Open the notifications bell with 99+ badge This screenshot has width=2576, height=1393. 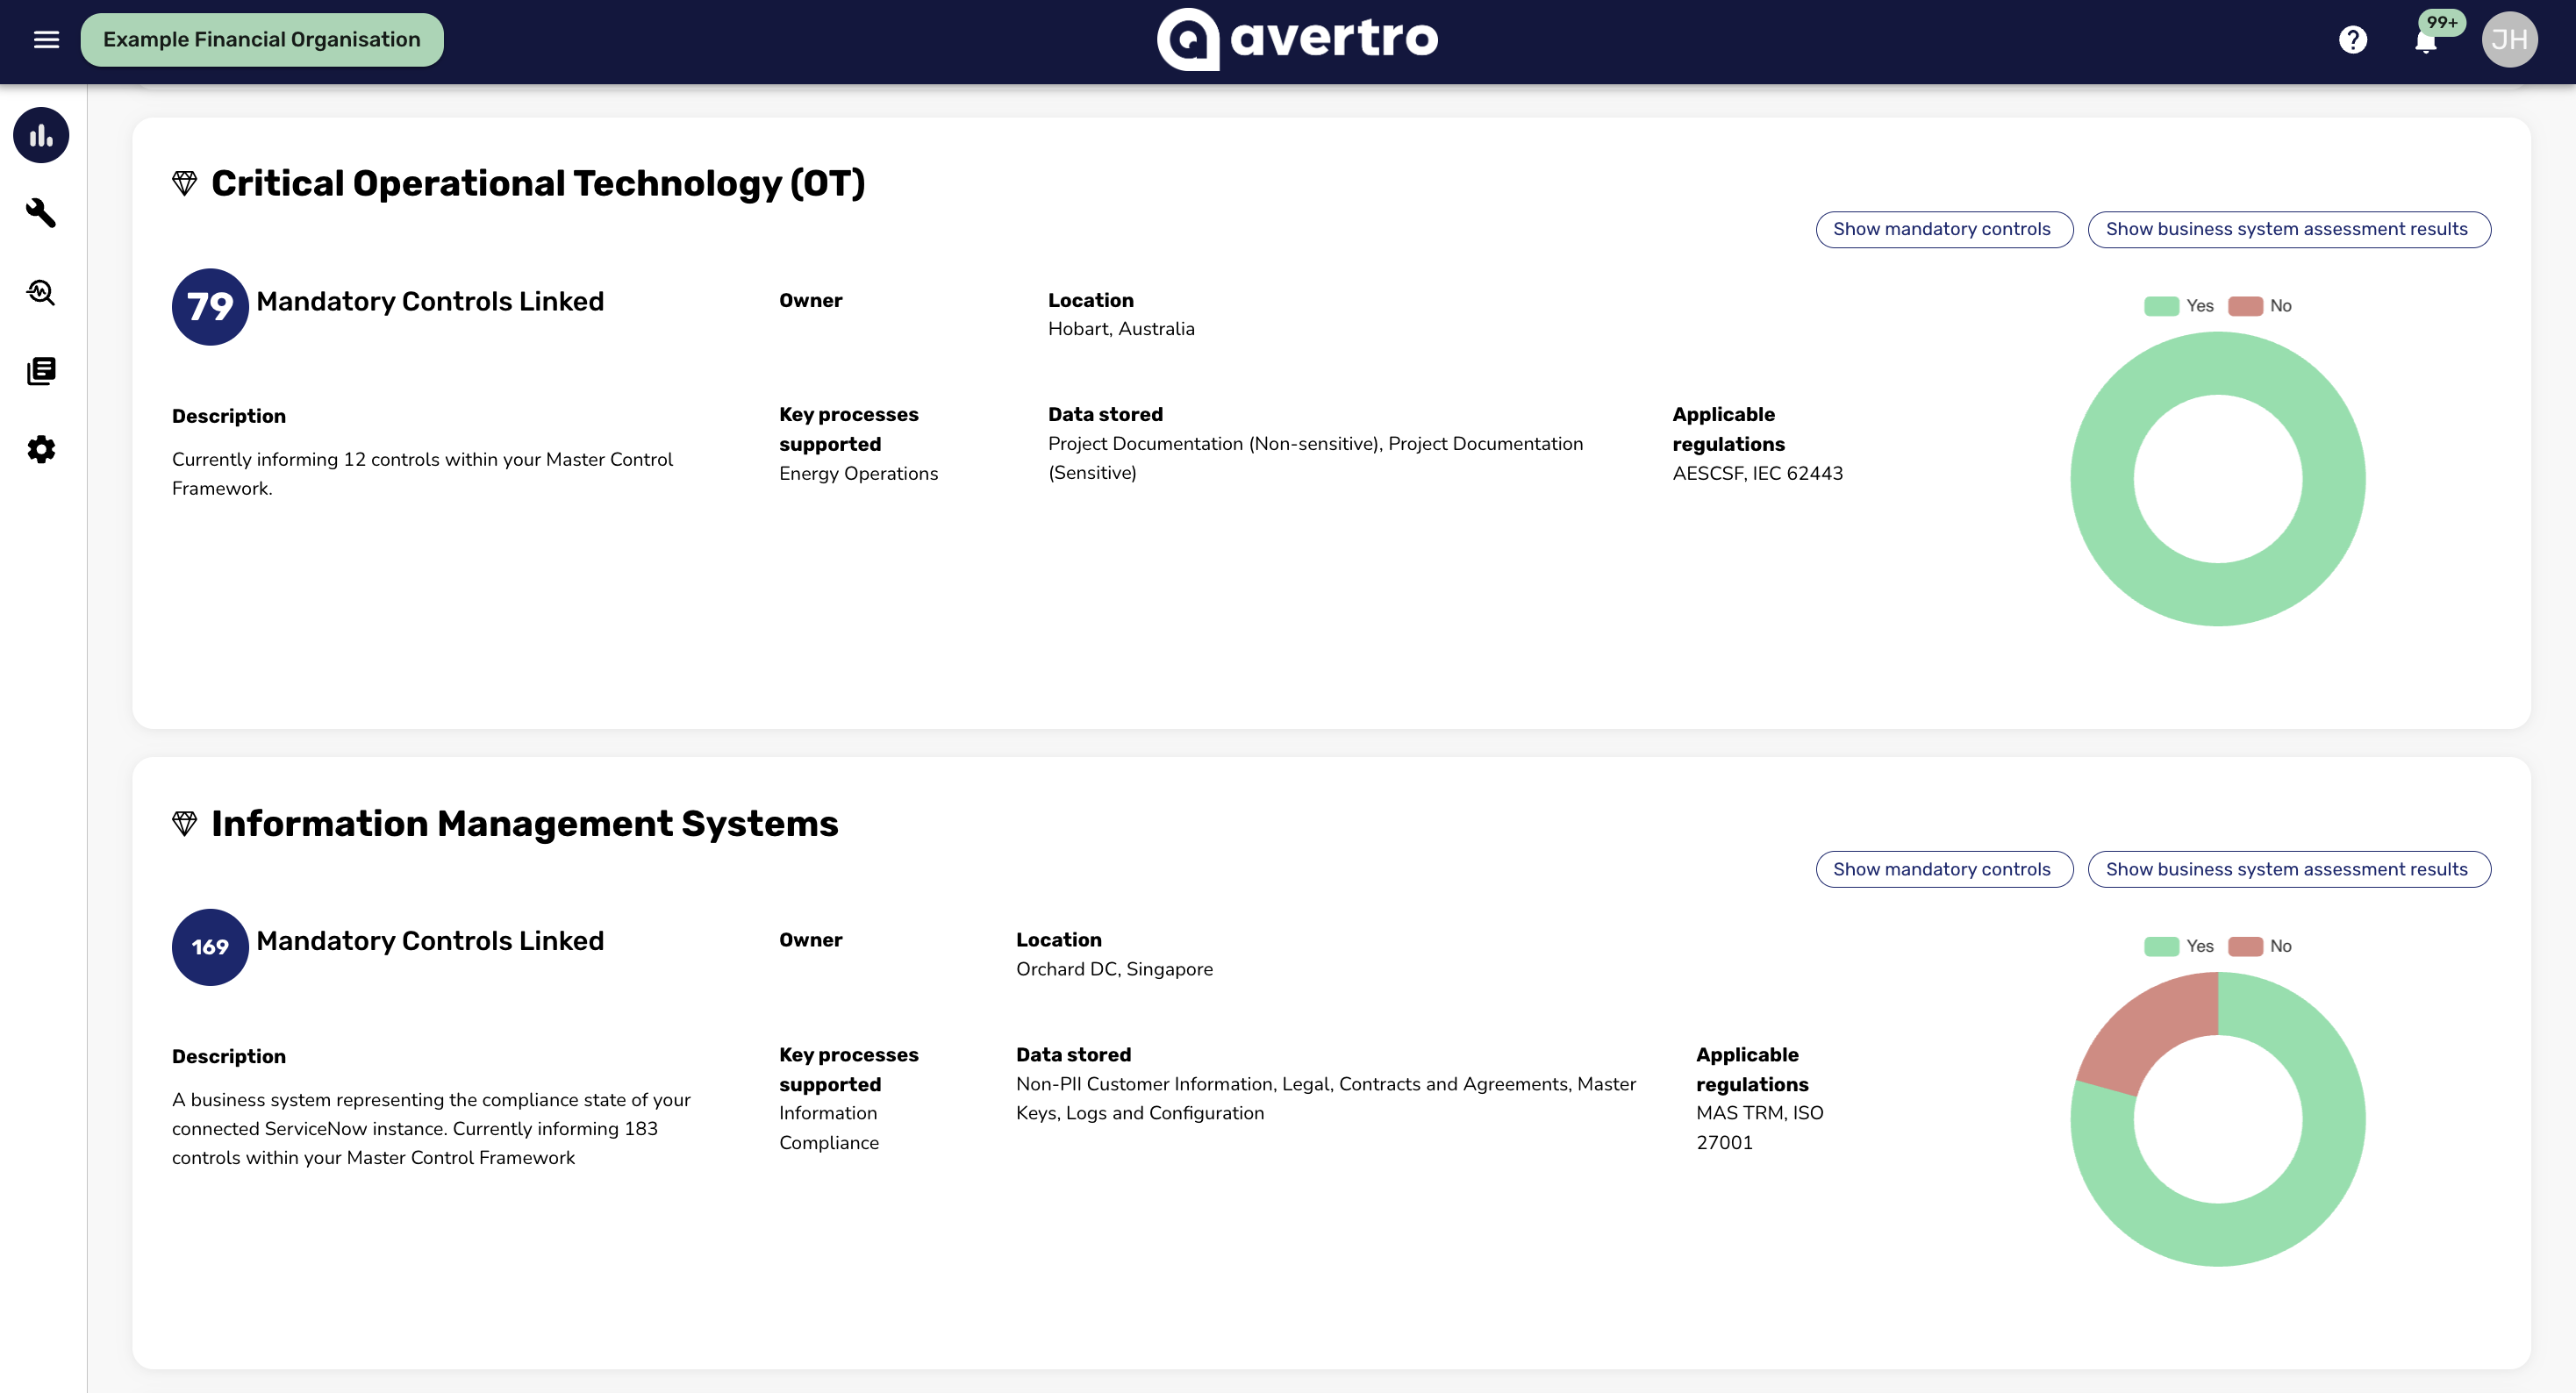pyautogui.click(x=2426, y=40)
